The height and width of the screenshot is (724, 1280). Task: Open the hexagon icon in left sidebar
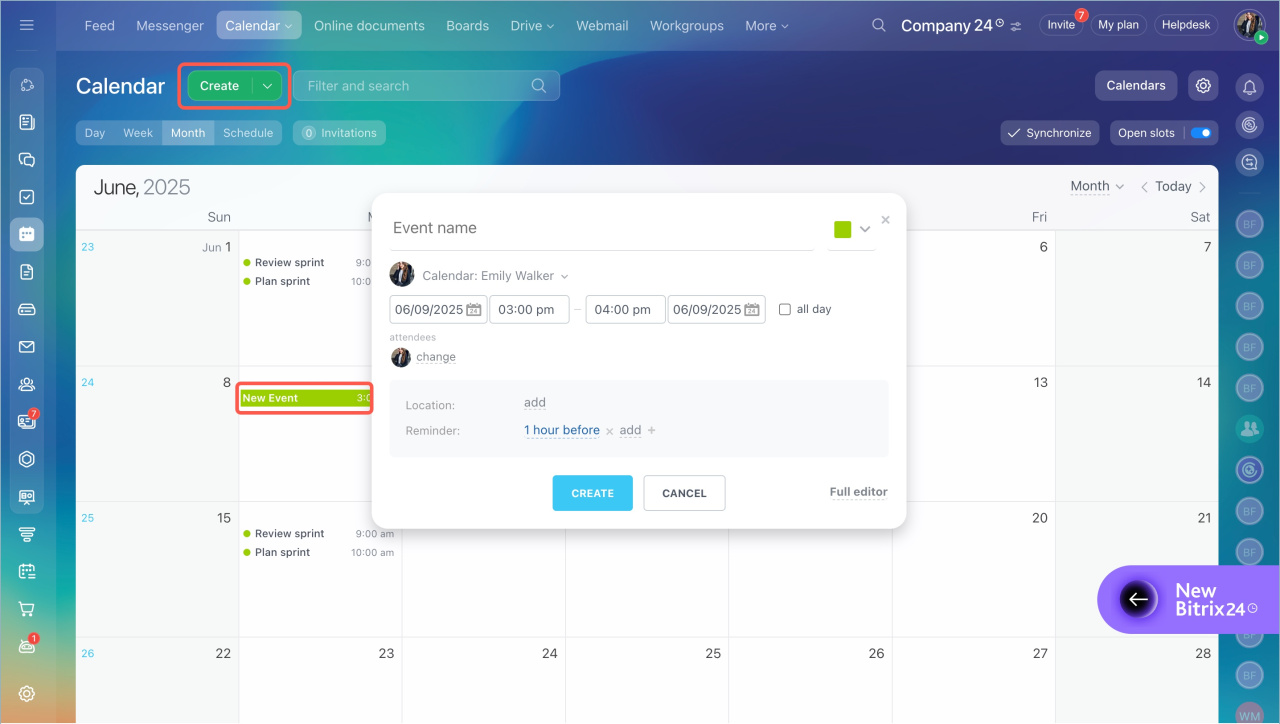(x=27, y=459)
